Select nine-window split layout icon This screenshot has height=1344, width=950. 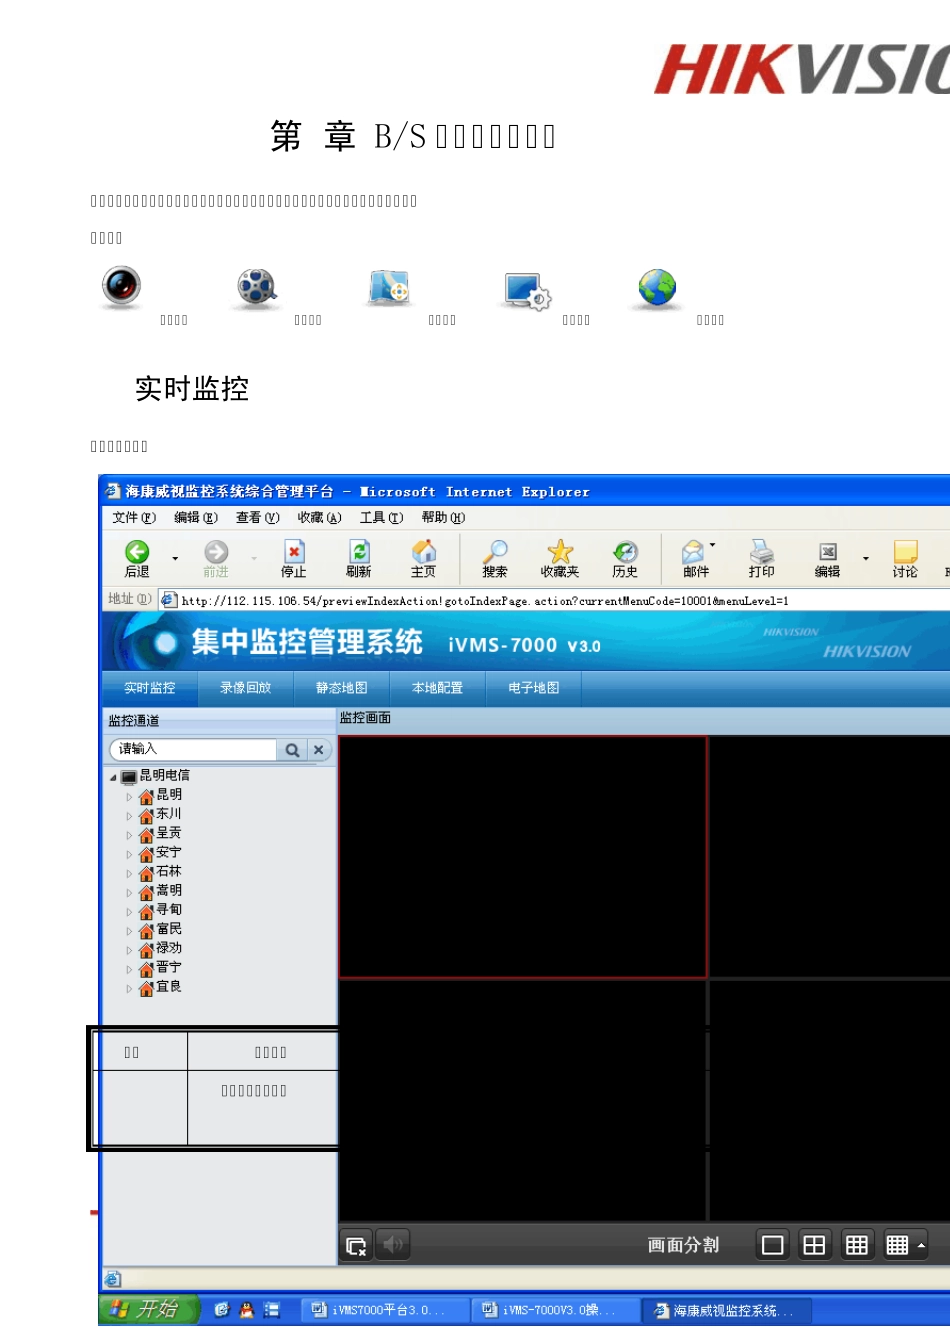(856, 1245)
